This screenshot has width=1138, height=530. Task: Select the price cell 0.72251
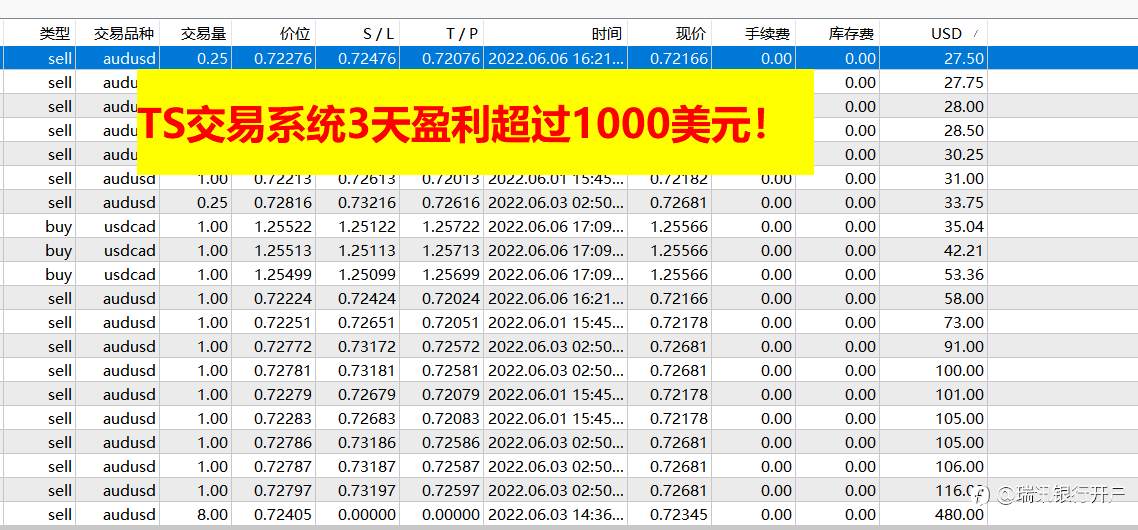click(283, 322)
